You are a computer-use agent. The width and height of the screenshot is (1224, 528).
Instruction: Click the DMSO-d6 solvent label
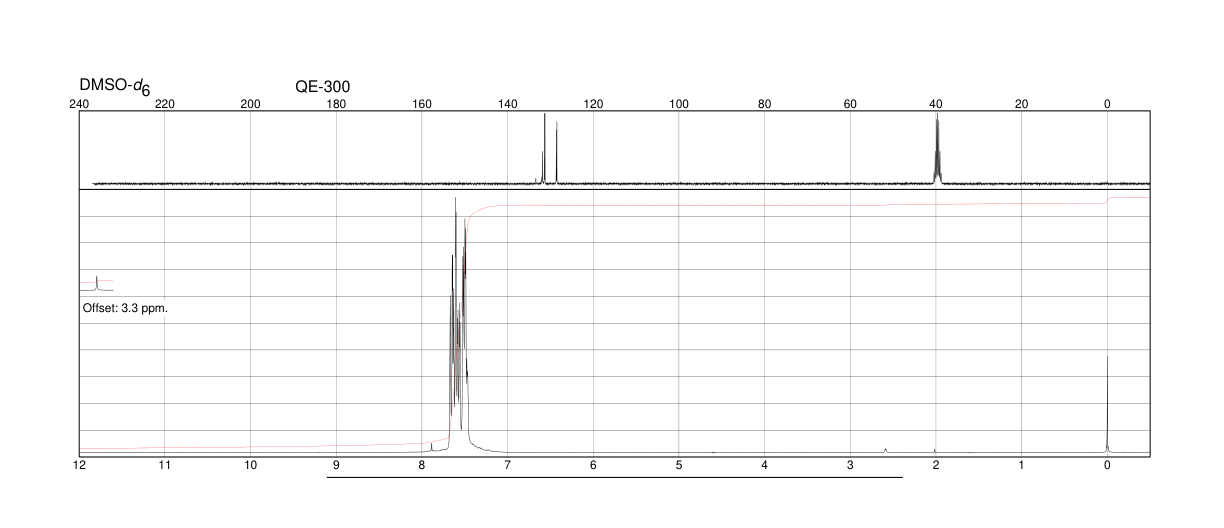coord(115,88)
